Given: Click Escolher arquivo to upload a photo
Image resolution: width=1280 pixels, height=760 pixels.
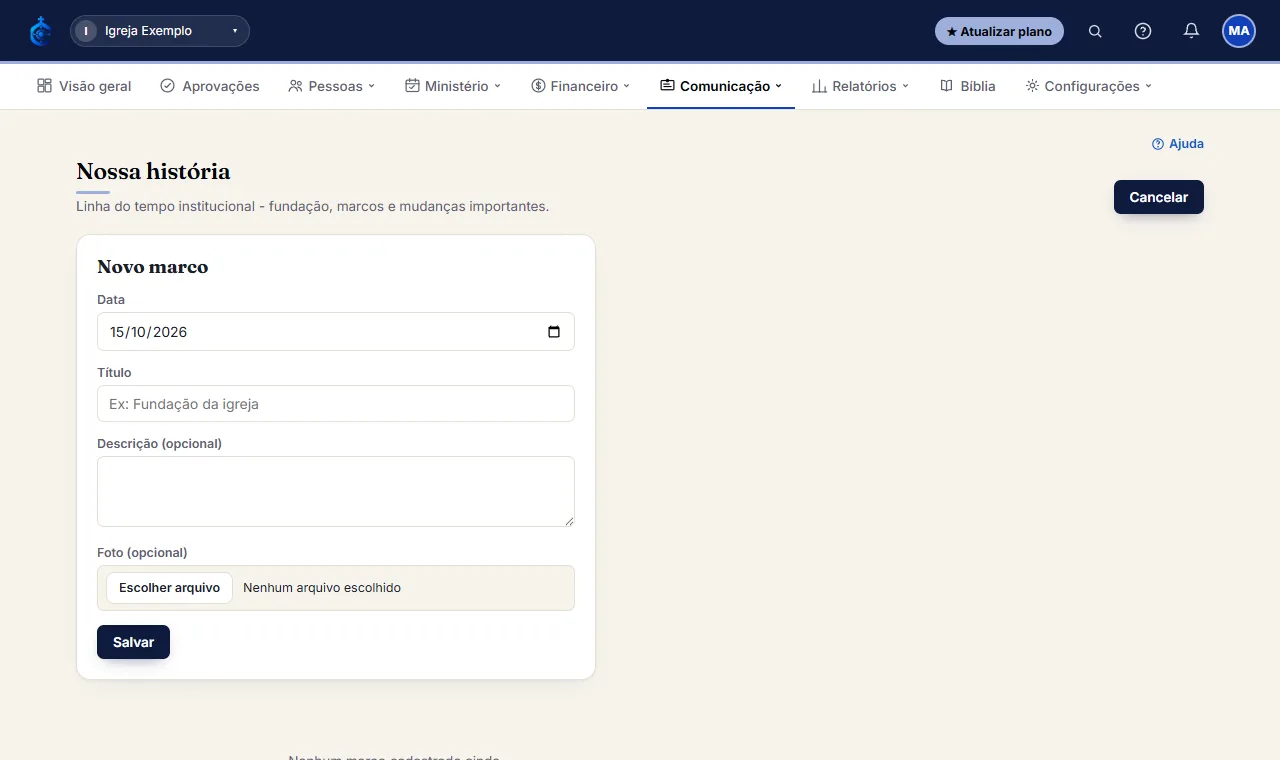Looking at the screenshot, I should tap(169, 588).
